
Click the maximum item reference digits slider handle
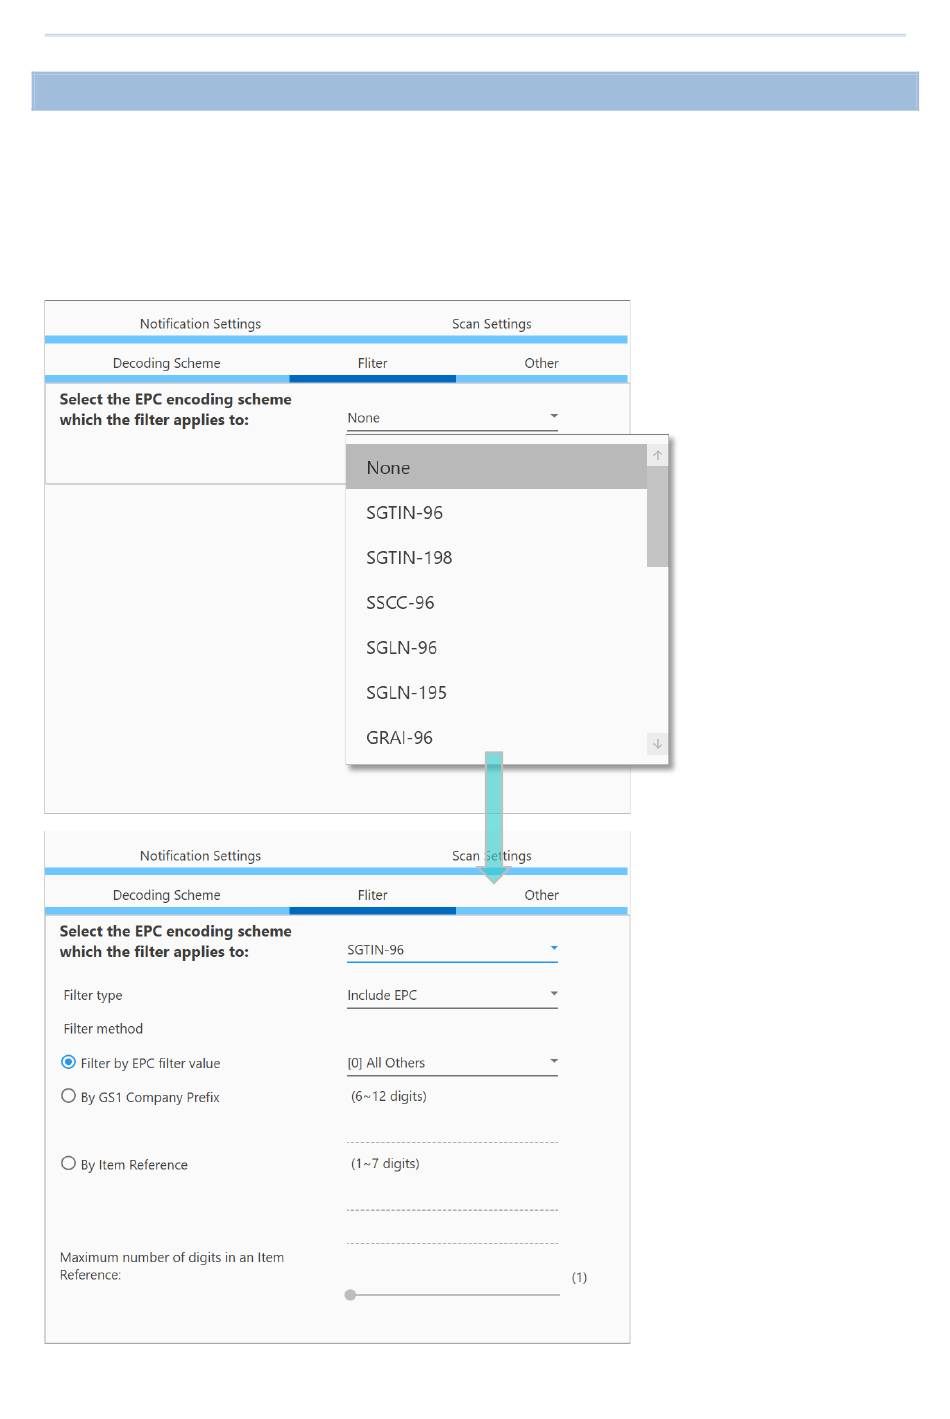[350, 1295]
